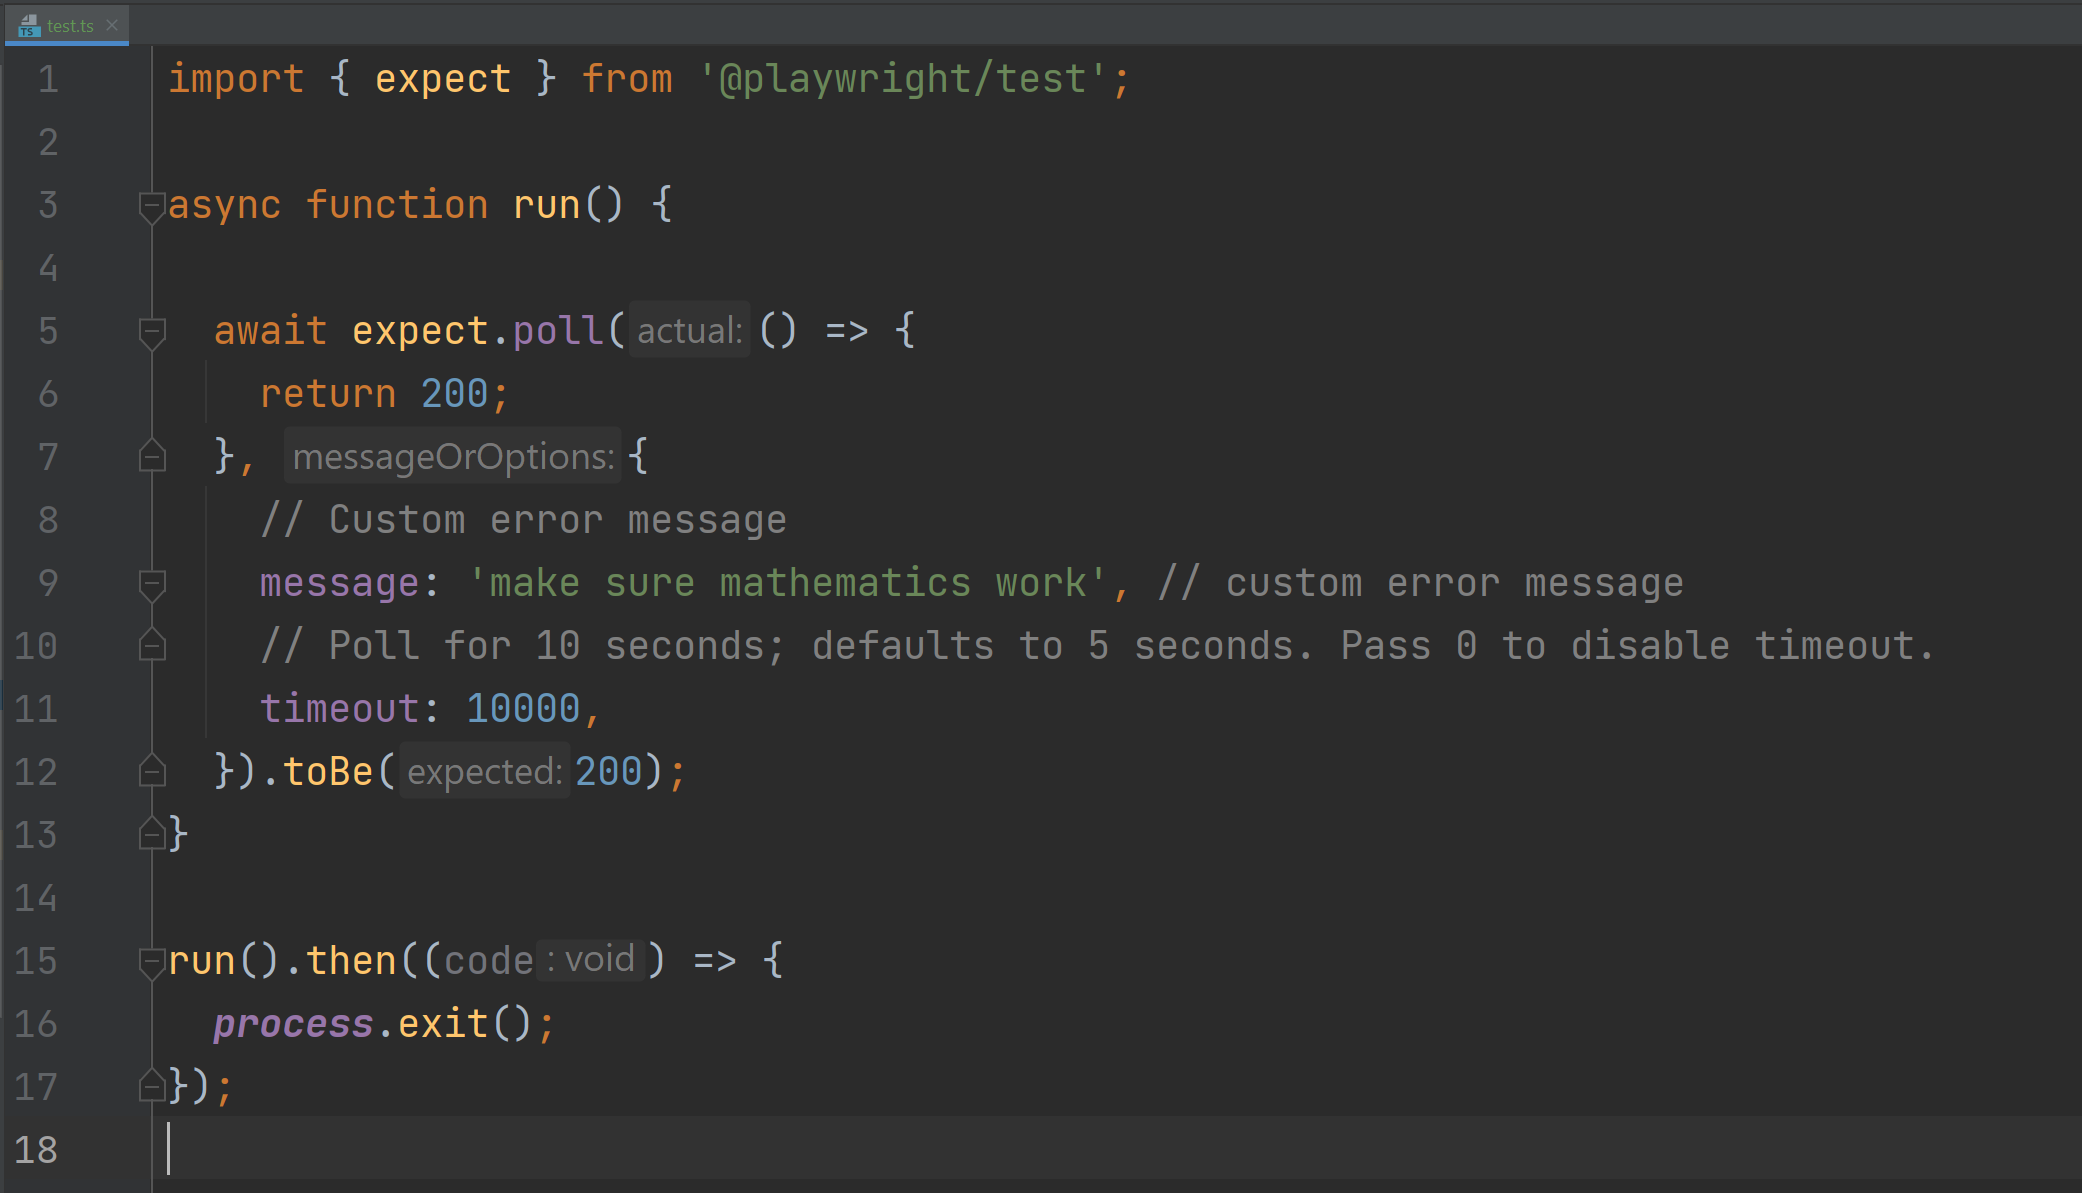Click the TypeScript file icon on tab
The image size is (2082, 1193).
coord(28,26)
